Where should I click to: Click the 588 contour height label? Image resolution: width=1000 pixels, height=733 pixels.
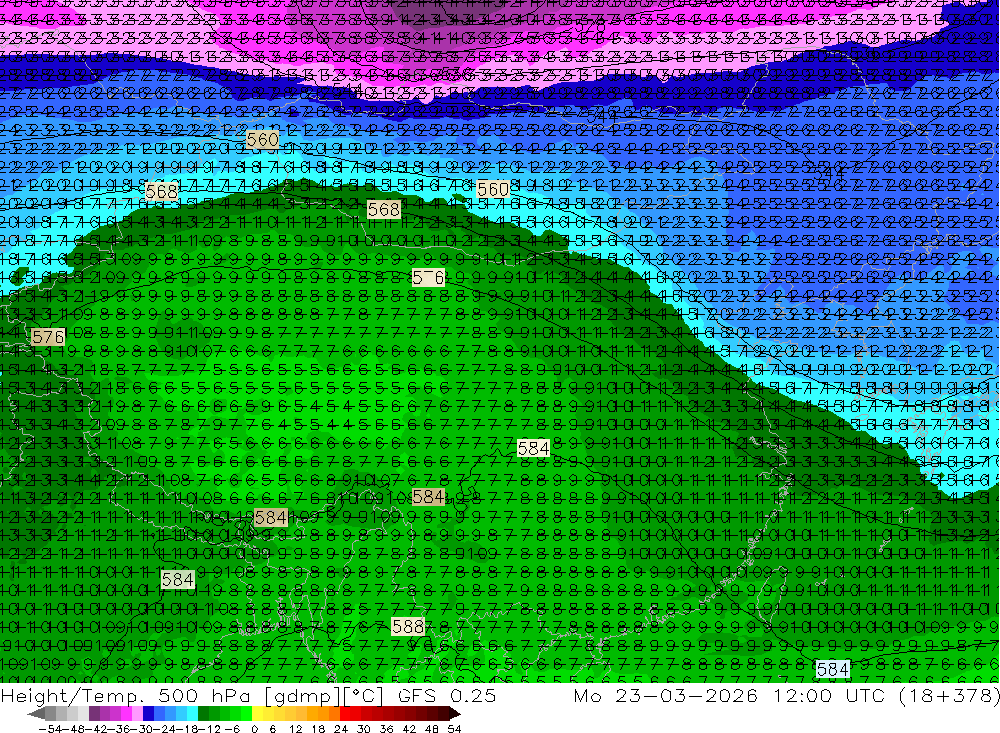point(408,626)
